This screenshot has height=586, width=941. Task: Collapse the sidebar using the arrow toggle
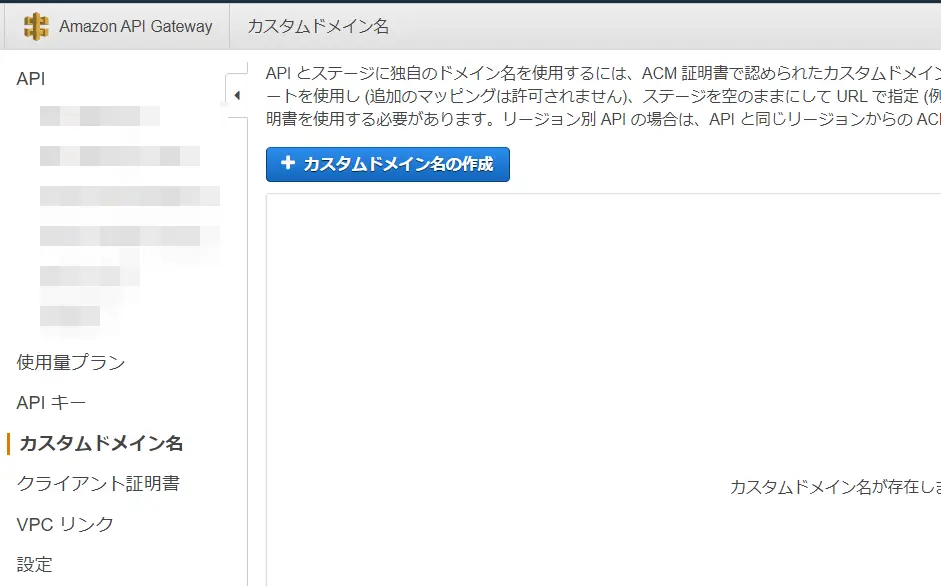coord(237,95)
